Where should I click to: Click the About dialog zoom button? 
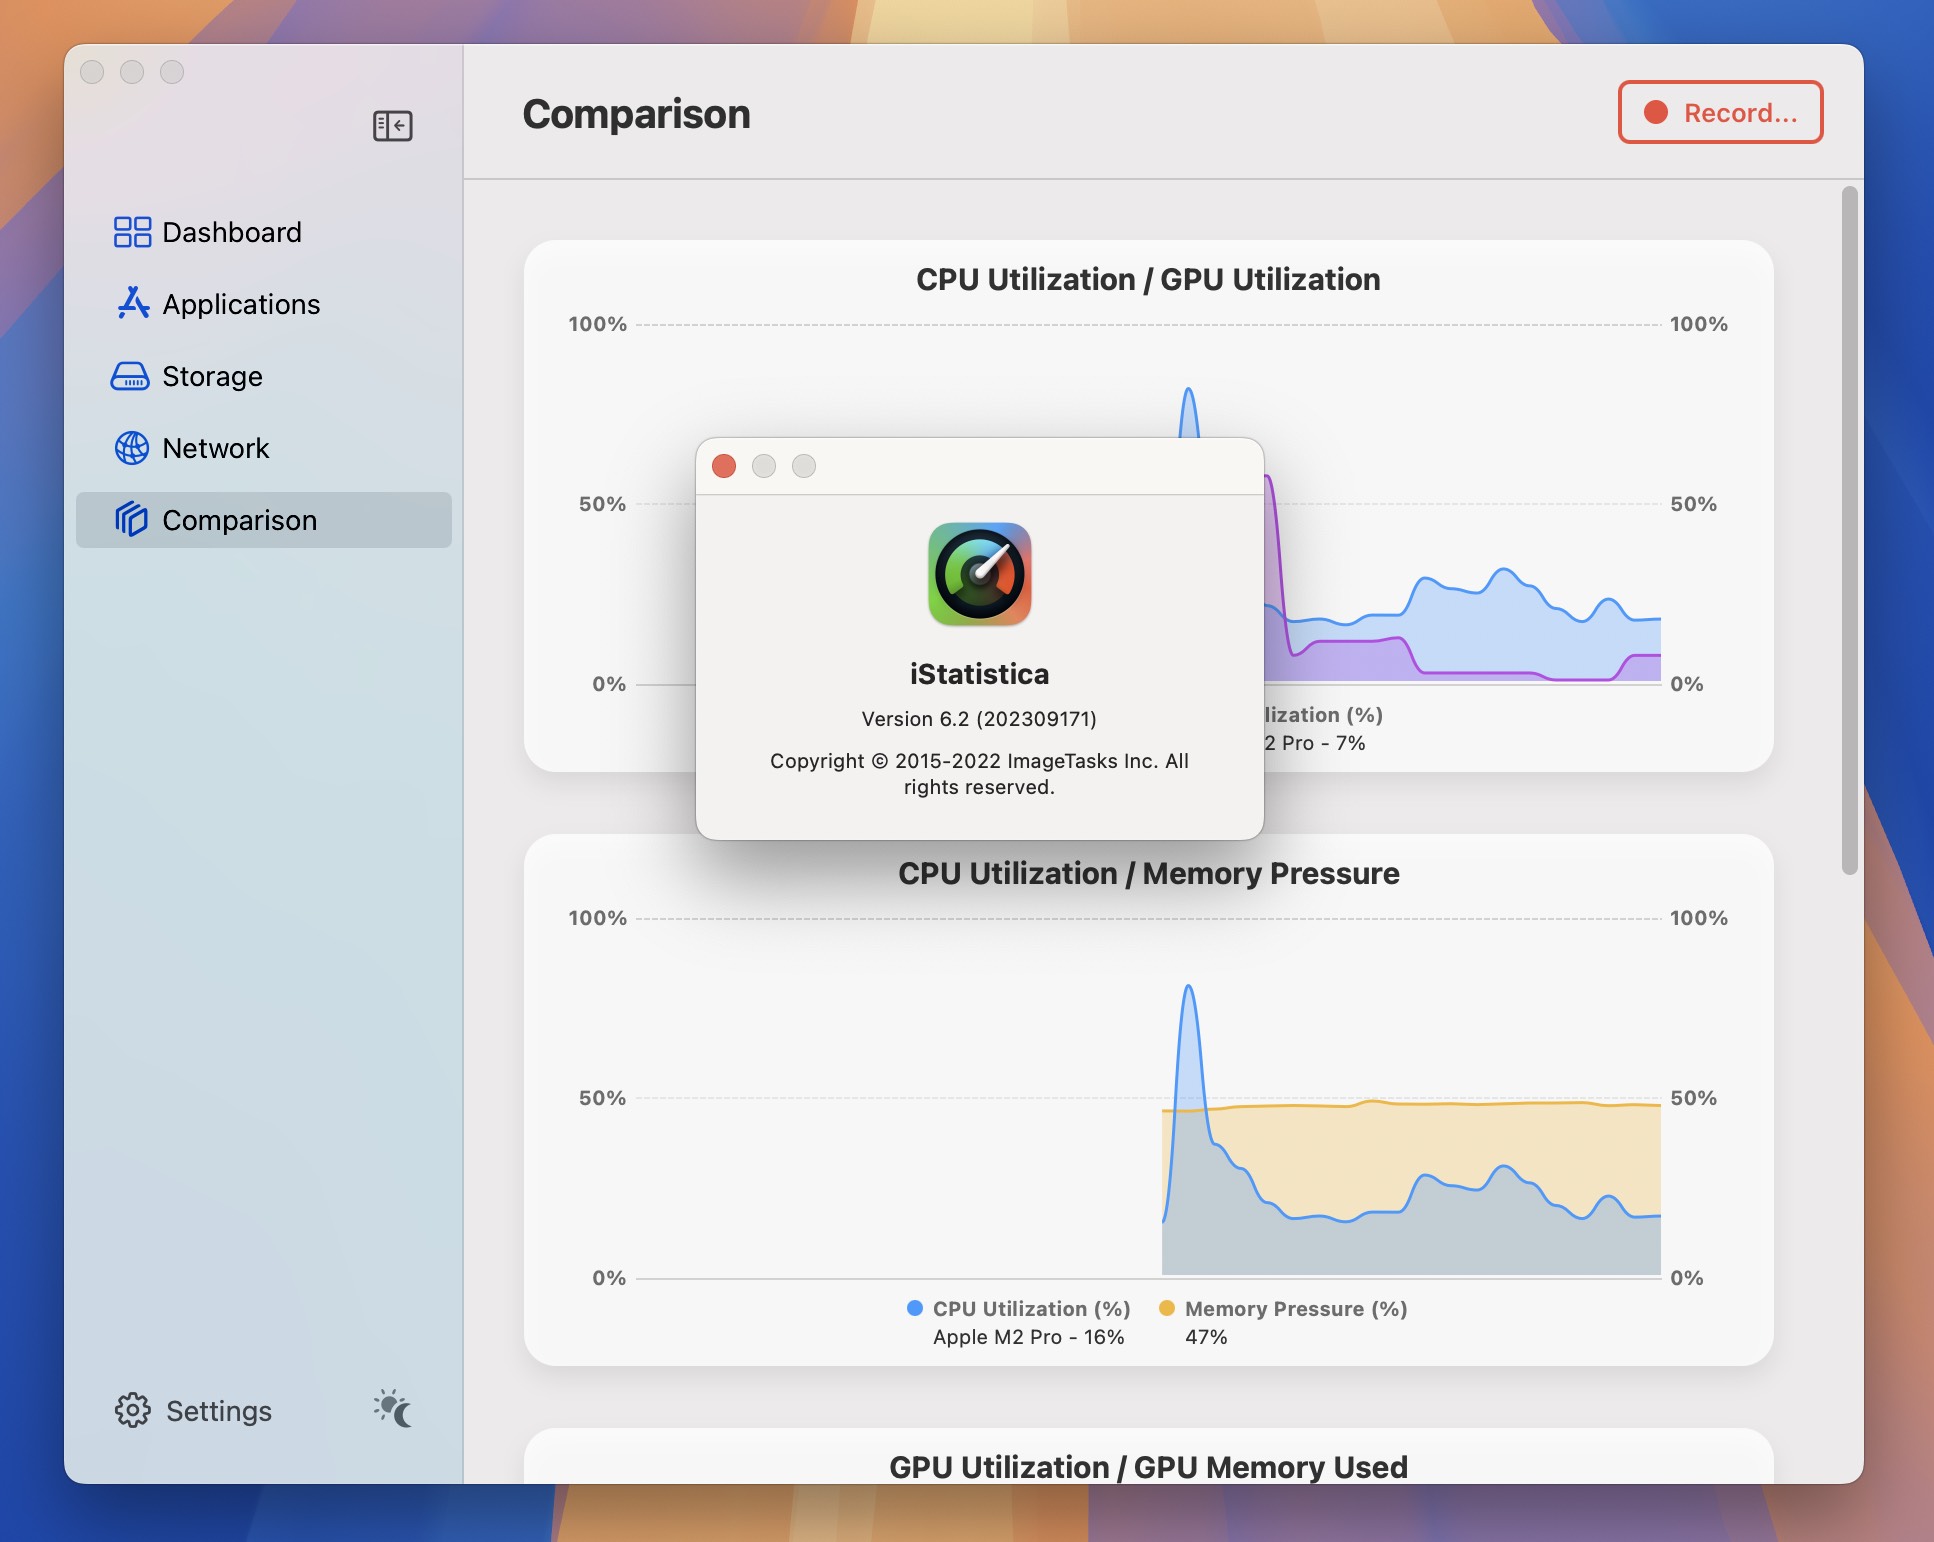pyautogui.click(x=804, y=466)
